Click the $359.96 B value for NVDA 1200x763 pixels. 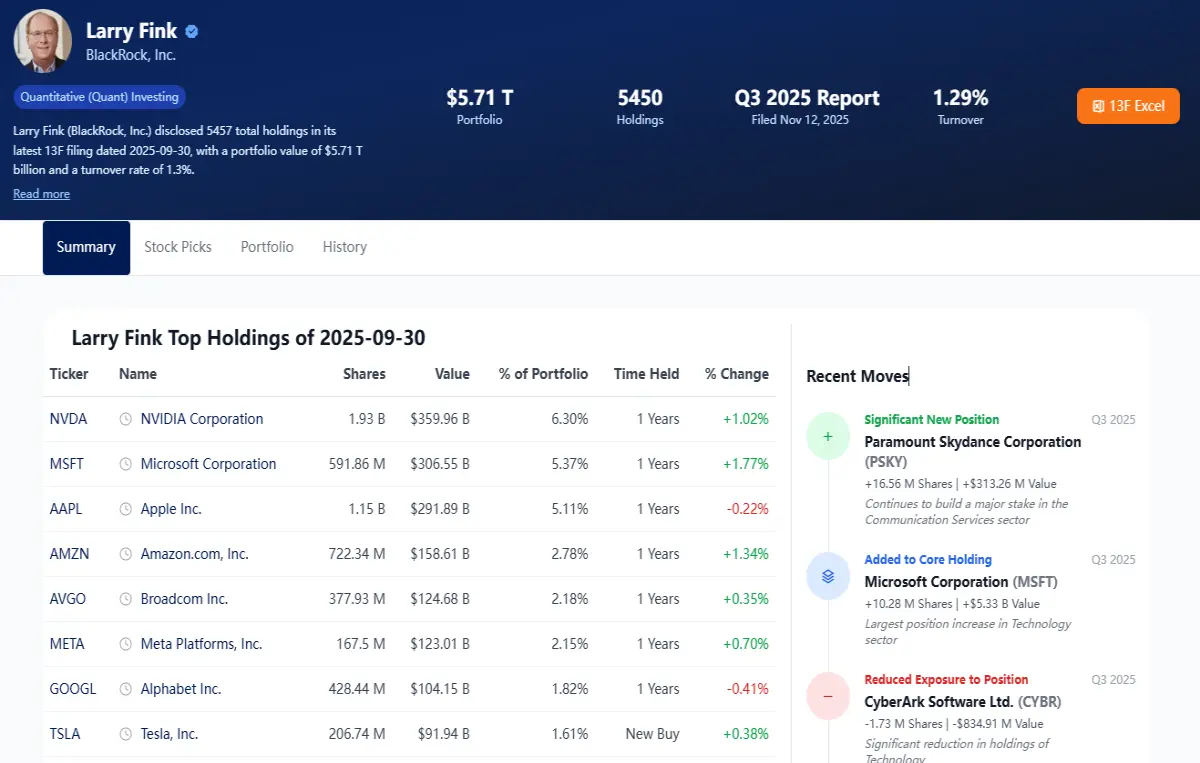click(x=440, y=419)
